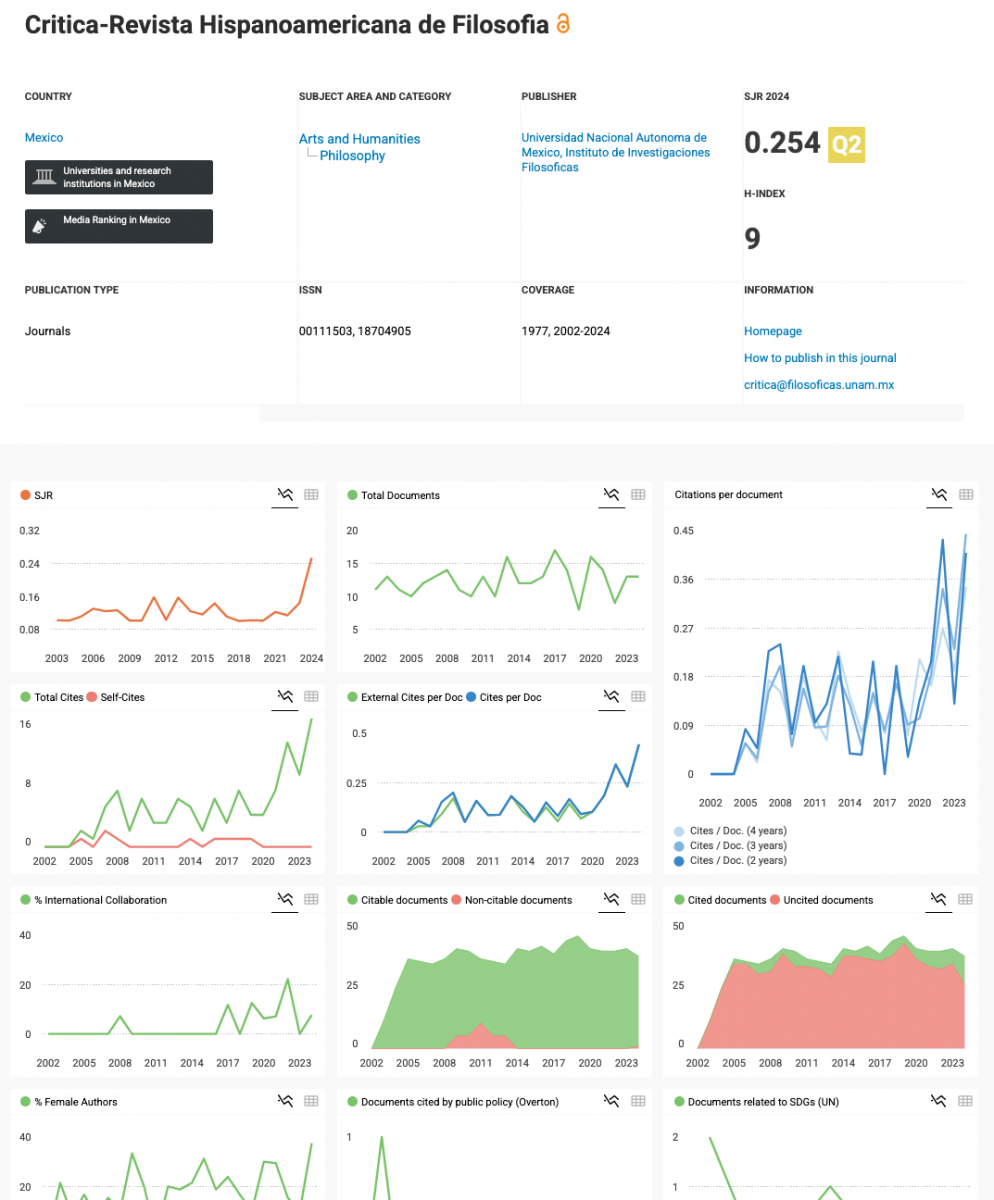Visit the journal Homepage link
Screen dimensions: 994x1200
[x=773, y=331]
